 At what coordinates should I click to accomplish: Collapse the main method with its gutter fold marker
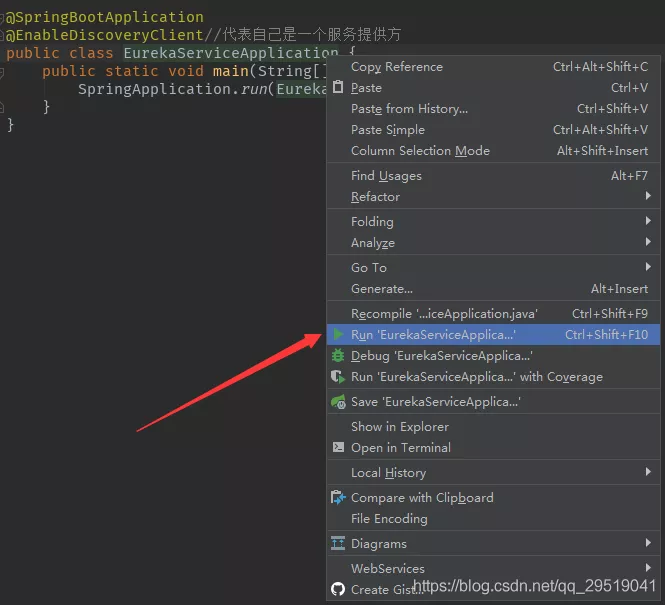click(x=2, y=72)
